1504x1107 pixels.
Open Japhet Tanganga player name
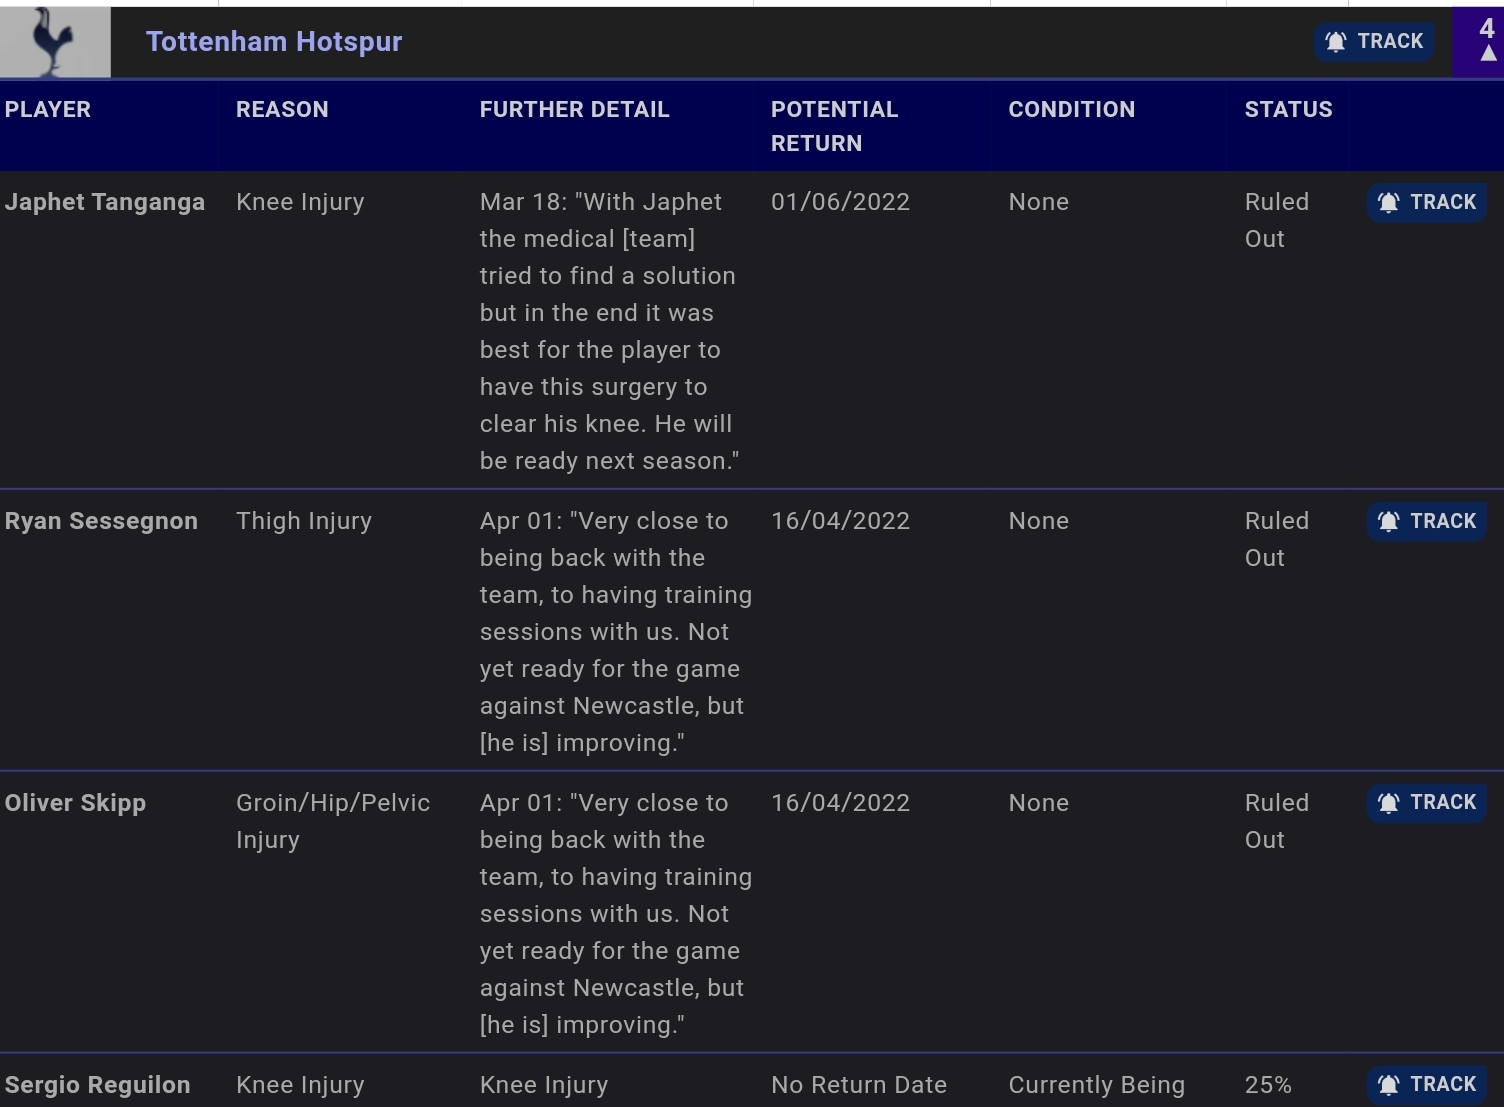pos(104,202)
